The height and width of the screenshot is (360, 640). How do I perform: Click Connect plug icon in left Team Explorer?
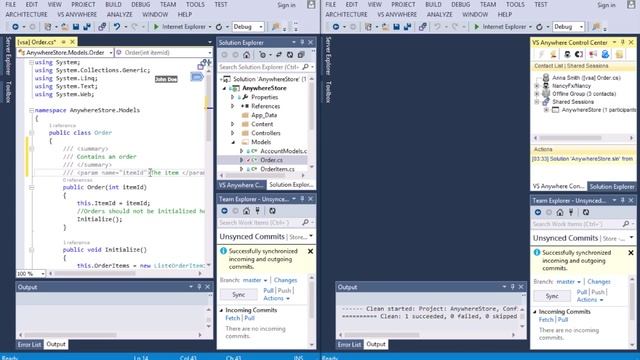coord(258,211)
